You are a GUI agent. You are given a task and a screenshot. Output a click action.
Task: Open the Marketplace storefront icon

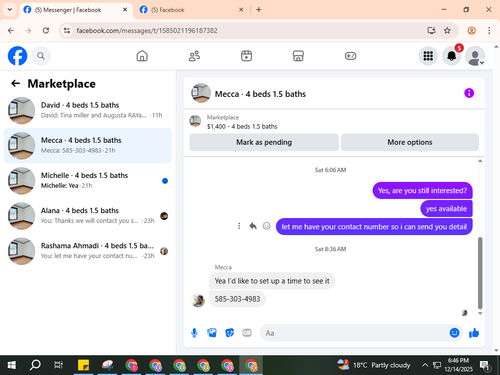point(298,56)
